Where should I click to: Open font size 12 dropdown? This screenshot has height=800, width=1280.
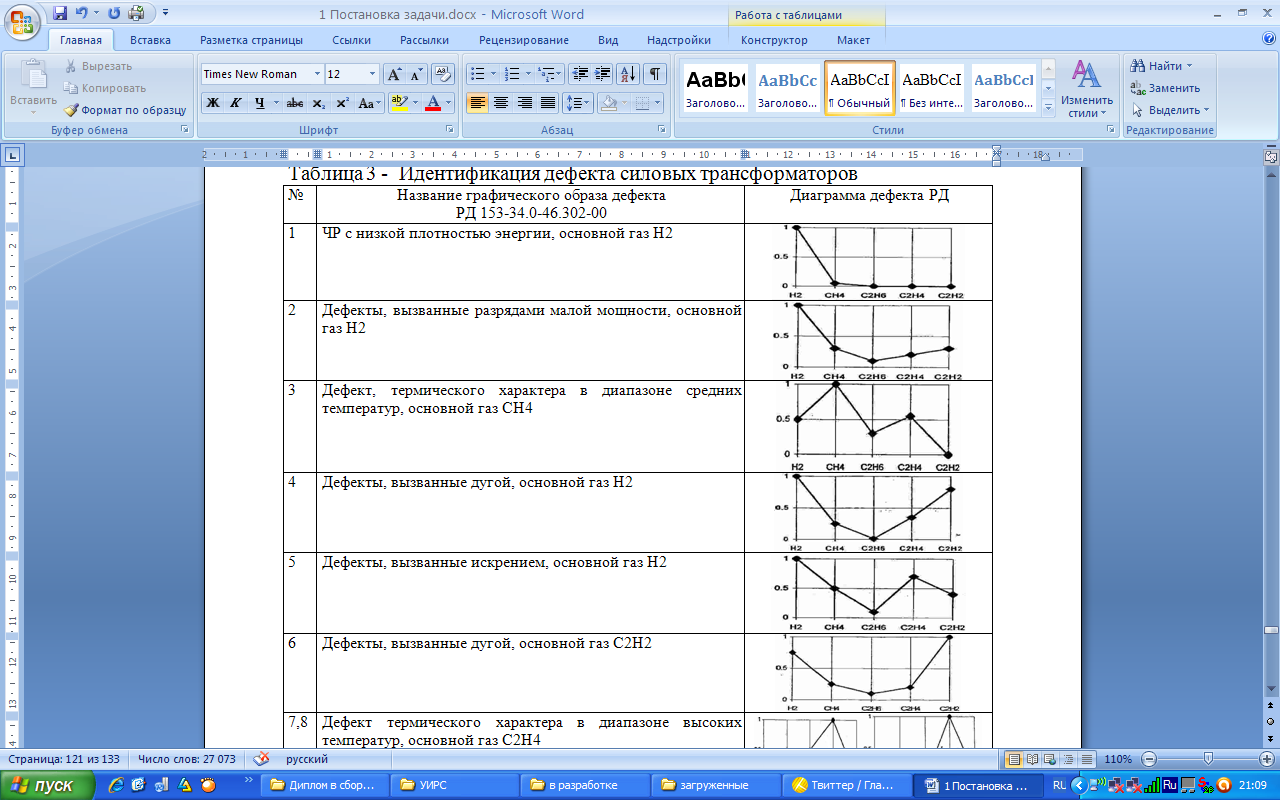[373, 74]
